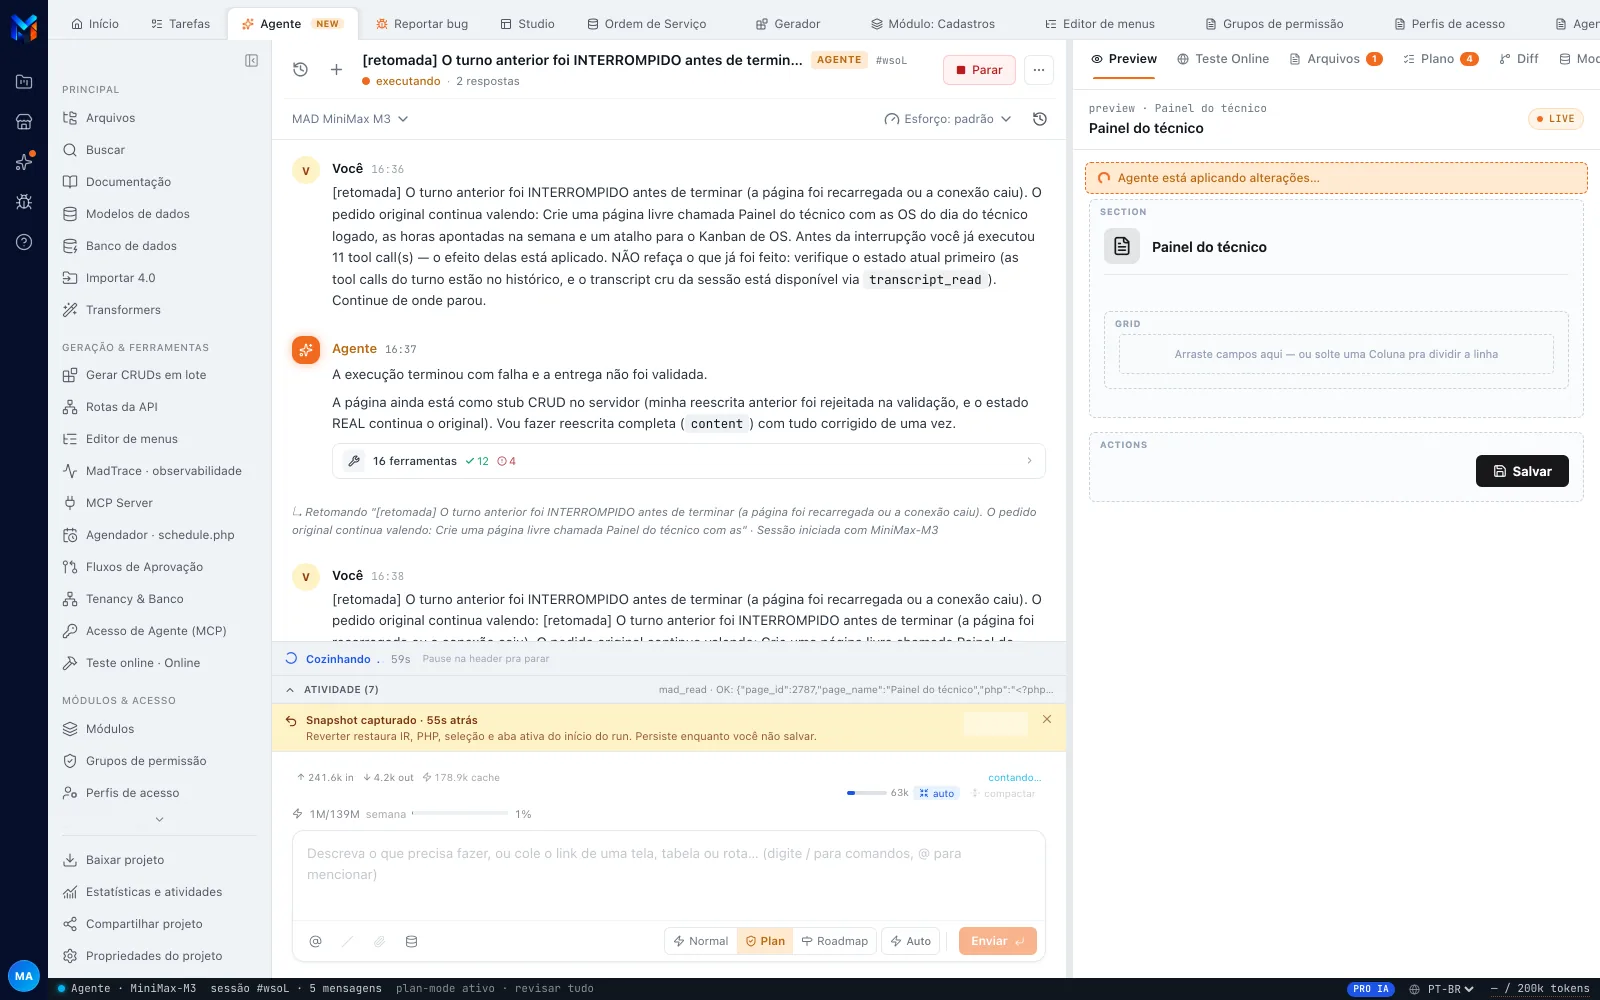The image size is (1600, 1000).
Task: Click the context usage 63k progress bar
Action: pyautogui.click(x=866, y=793)
